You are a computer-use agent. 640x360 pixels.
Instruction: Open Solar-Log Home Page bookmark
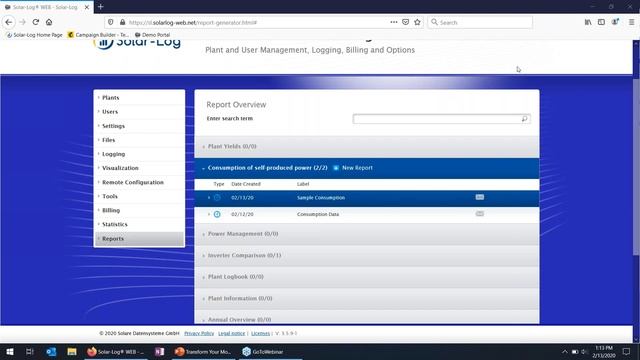[34, 35]
